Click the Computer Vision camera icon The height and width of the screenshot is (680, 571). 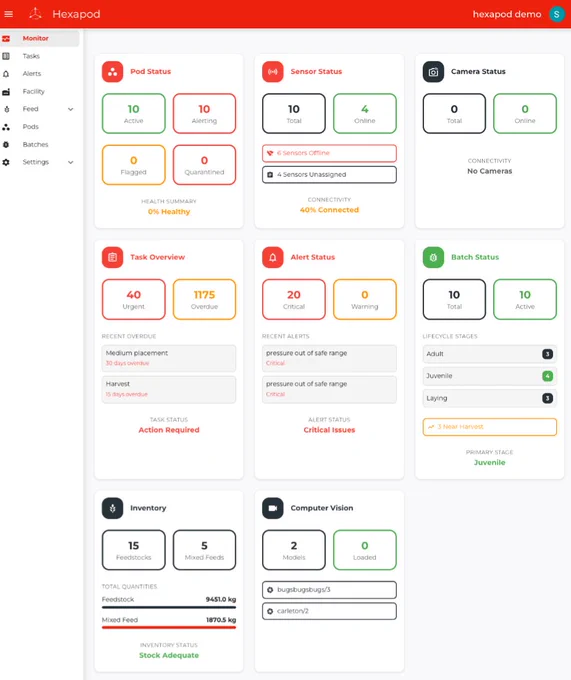coord(273,508)
